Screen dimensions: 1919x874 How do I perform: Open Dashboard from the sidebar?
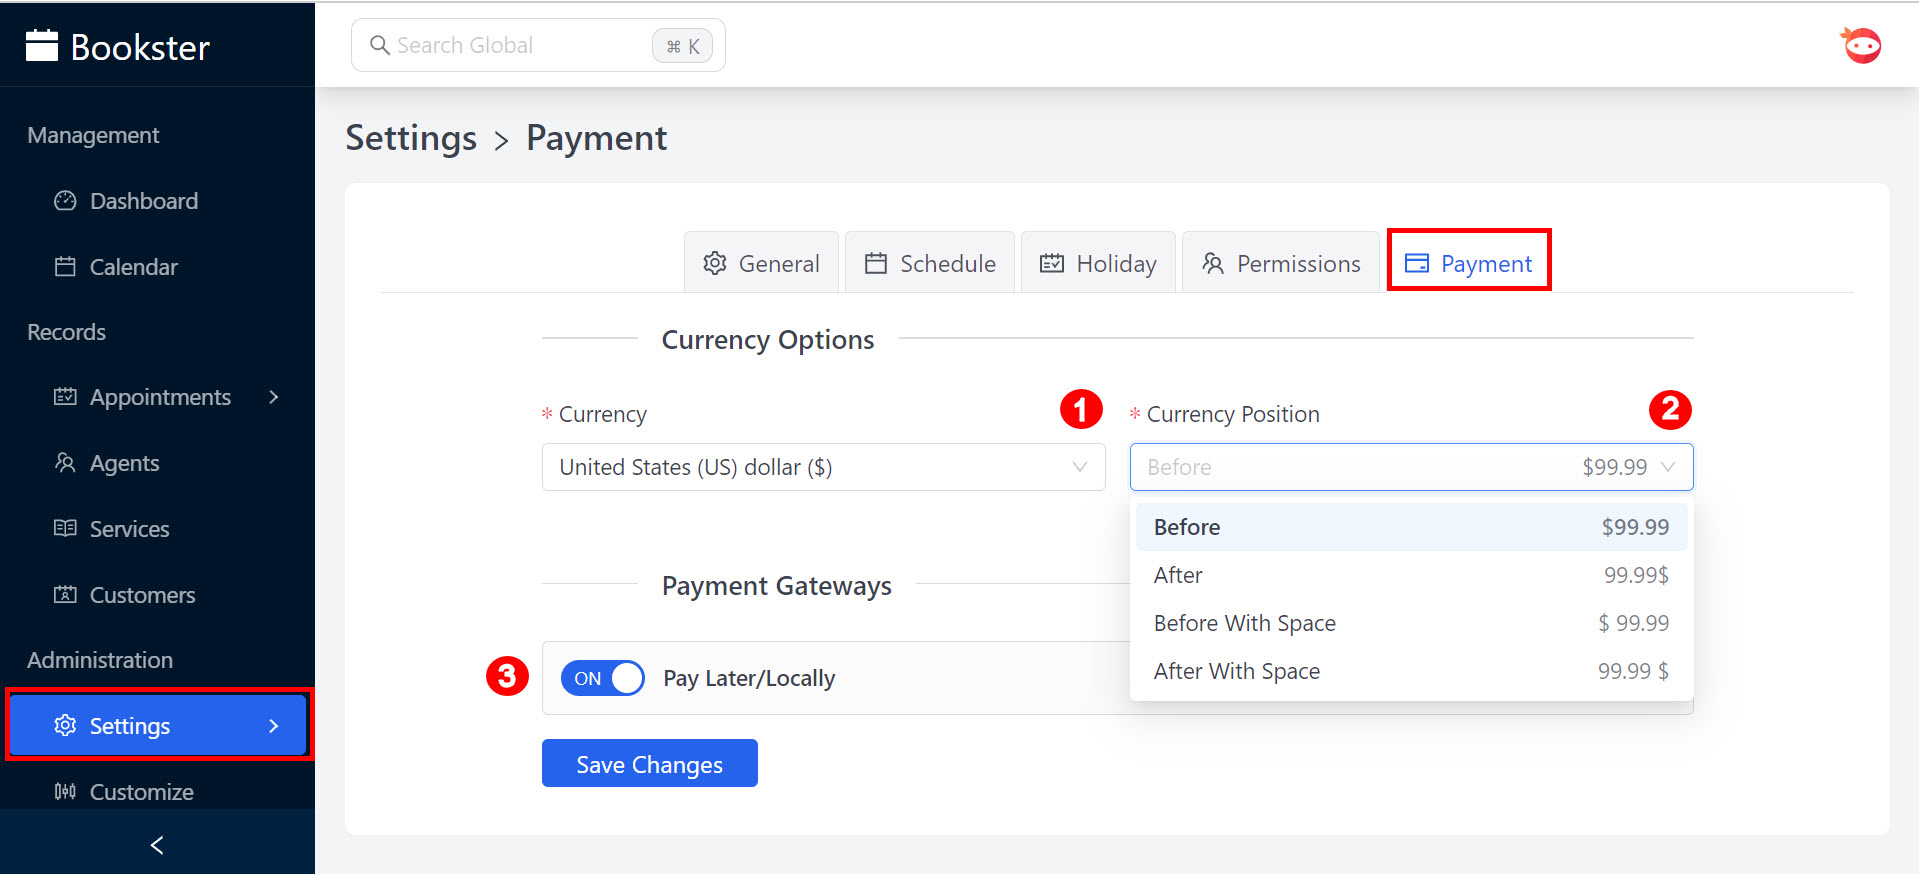tap(143, 201)
